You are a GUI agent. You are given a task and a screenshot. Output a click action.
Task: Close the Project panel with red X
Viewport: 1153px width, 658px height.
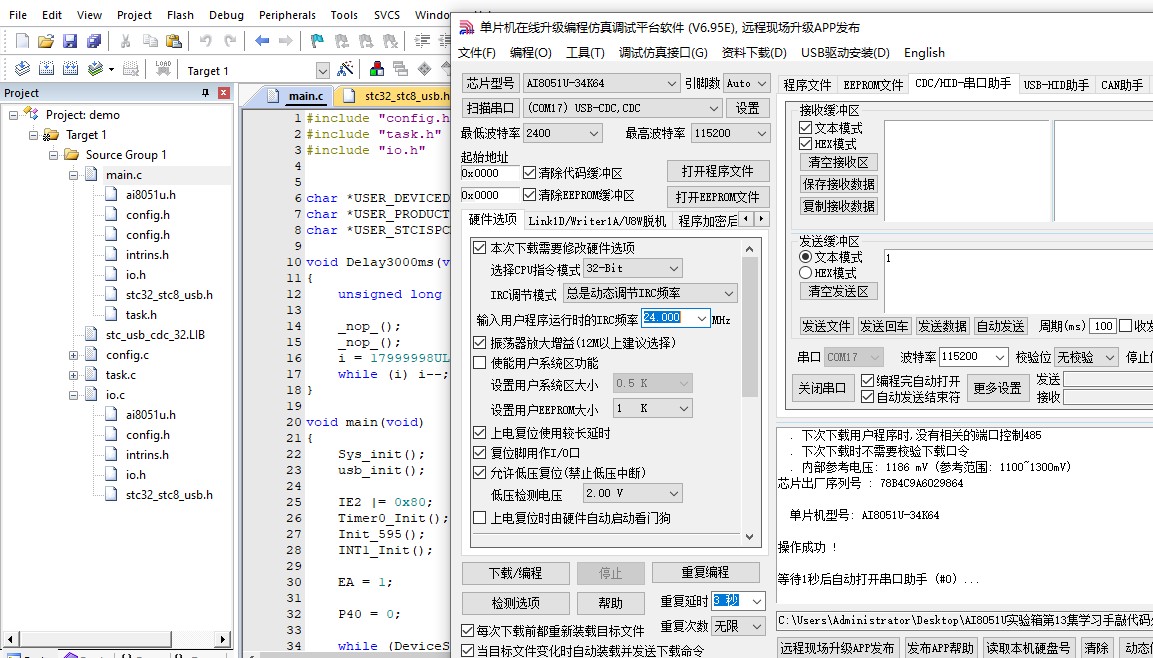(224, 93)
